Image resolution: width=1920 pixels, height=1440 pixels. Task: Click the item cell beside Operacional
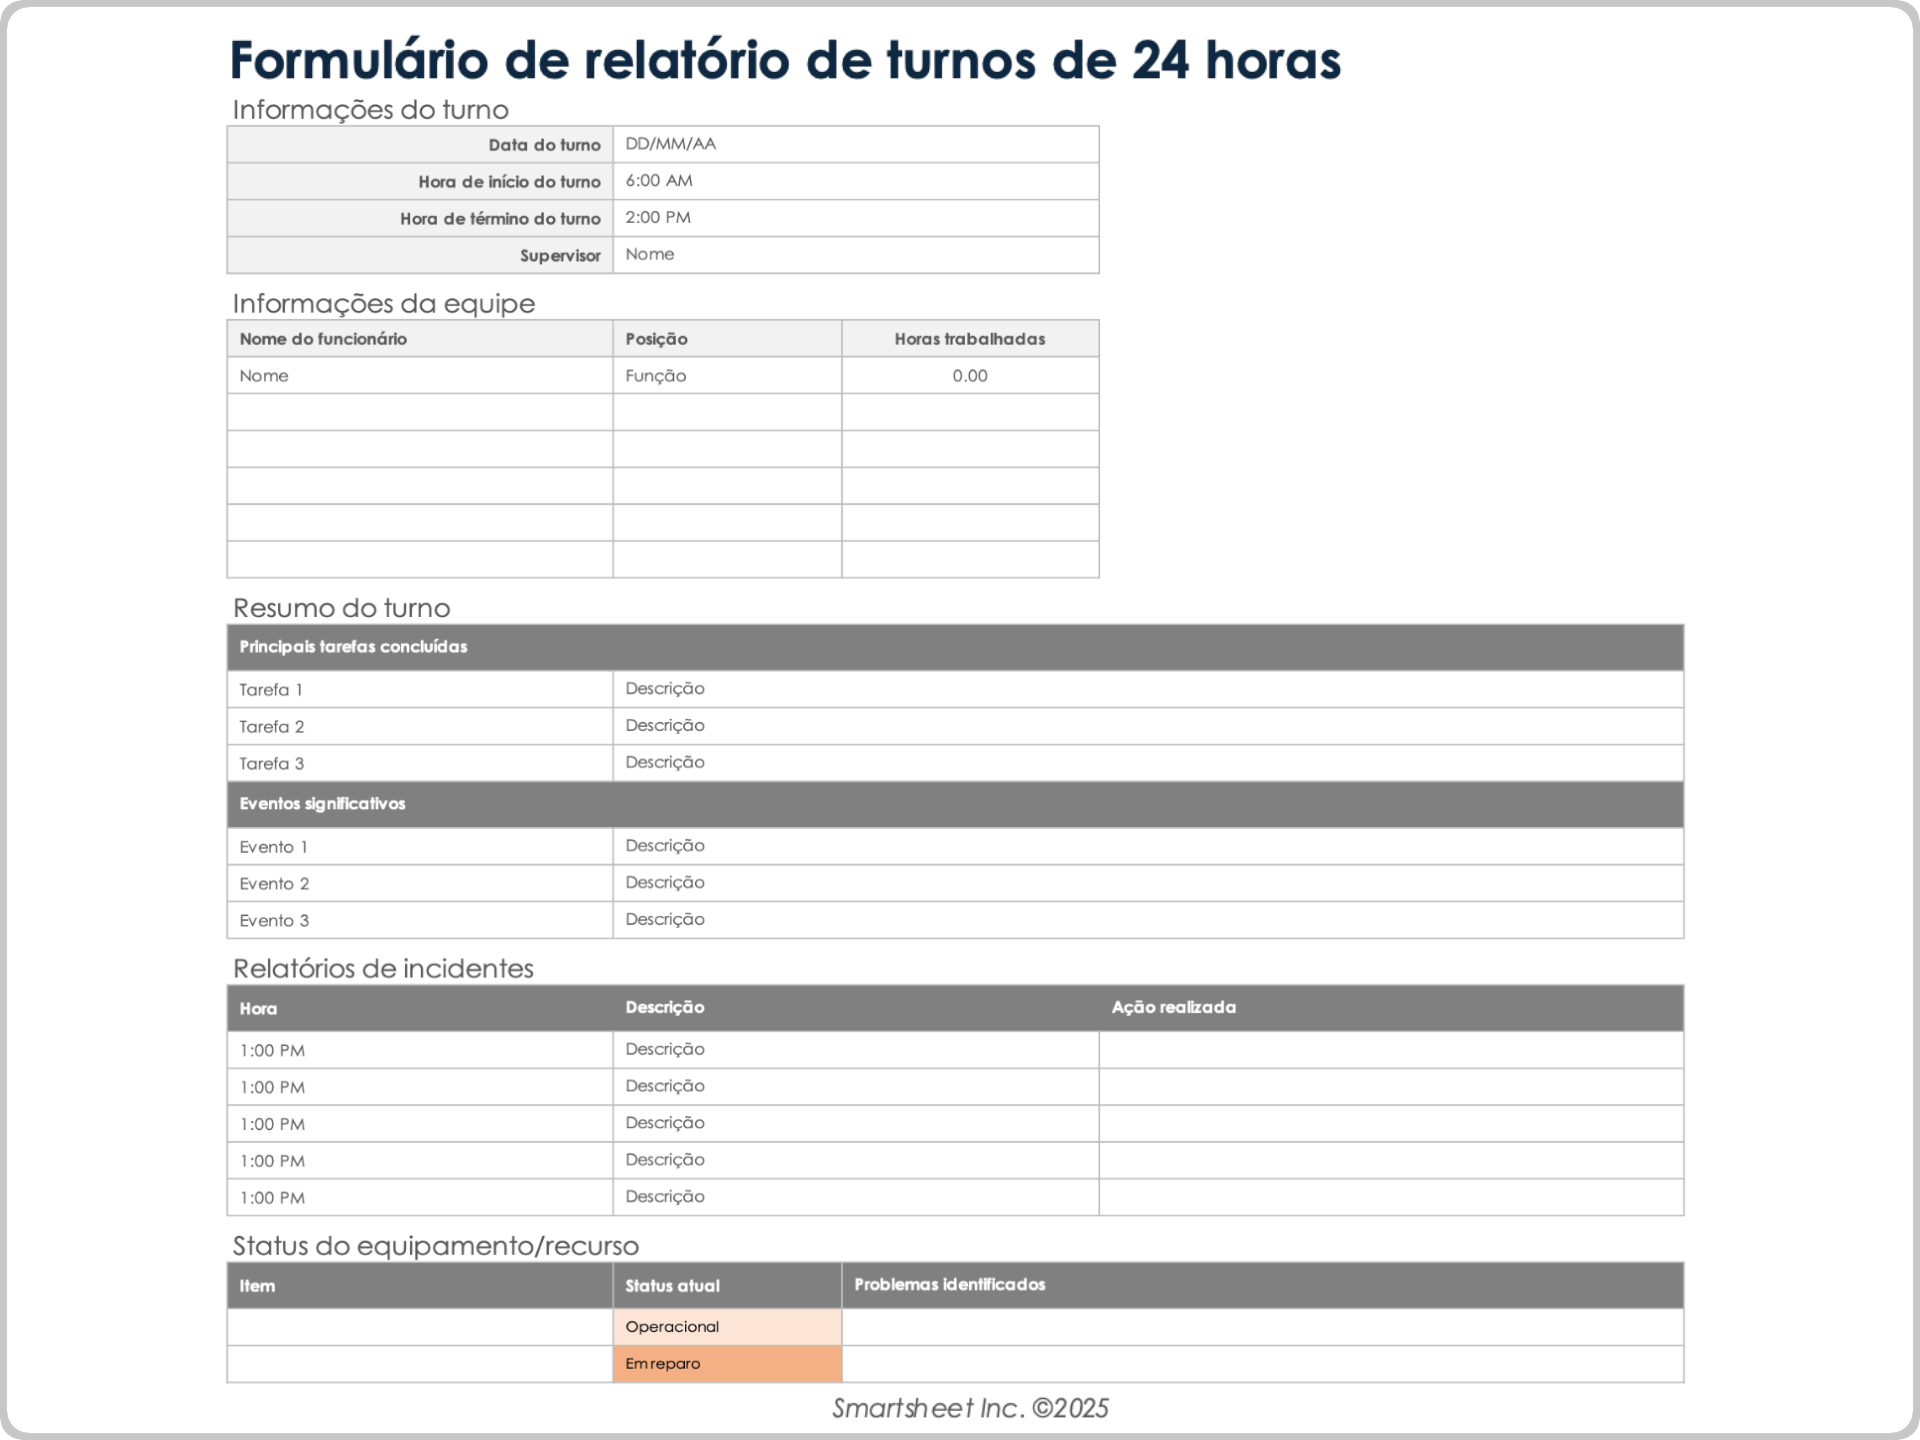pyautogui.click(x=420, y=1327)
